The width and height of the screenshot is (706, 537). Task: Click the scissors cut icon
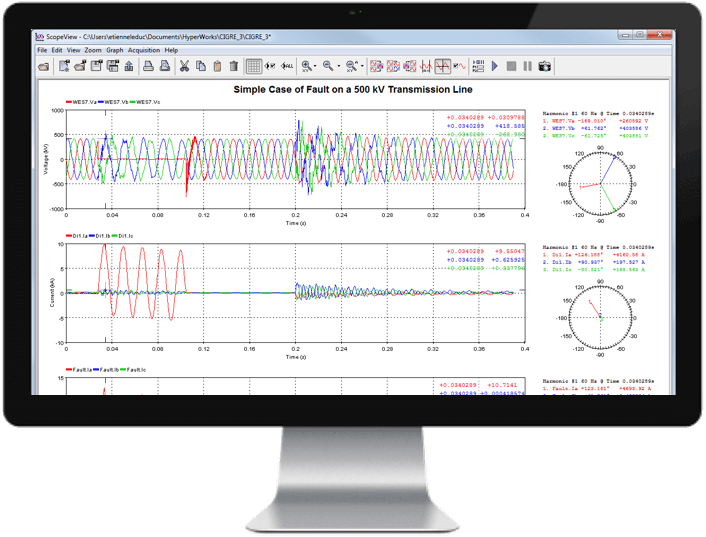(184, 67)
